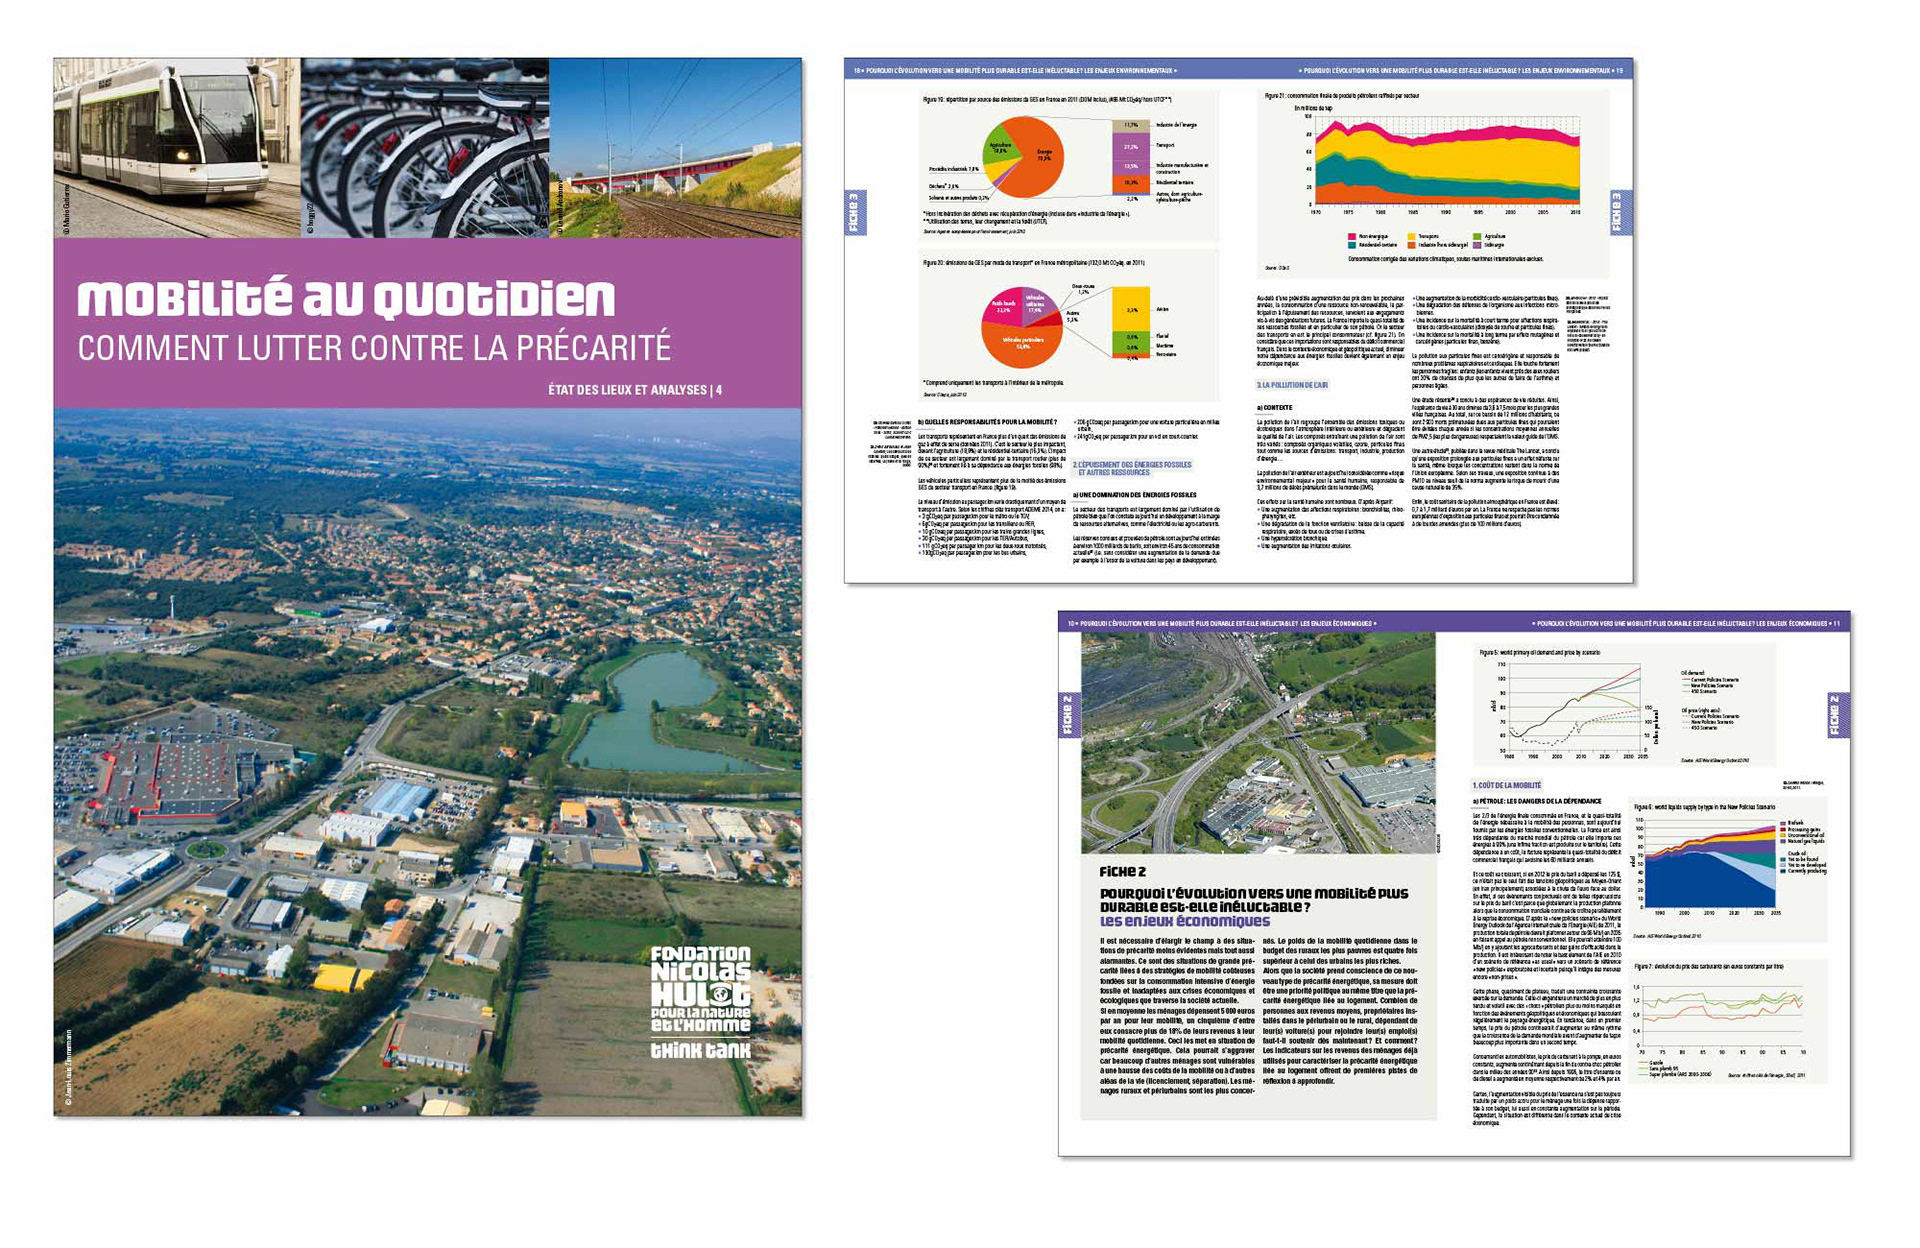Click the Figure 21 stacked area chart
The width and height of the screenshot is (1920, 1248).
(1446, 165)
